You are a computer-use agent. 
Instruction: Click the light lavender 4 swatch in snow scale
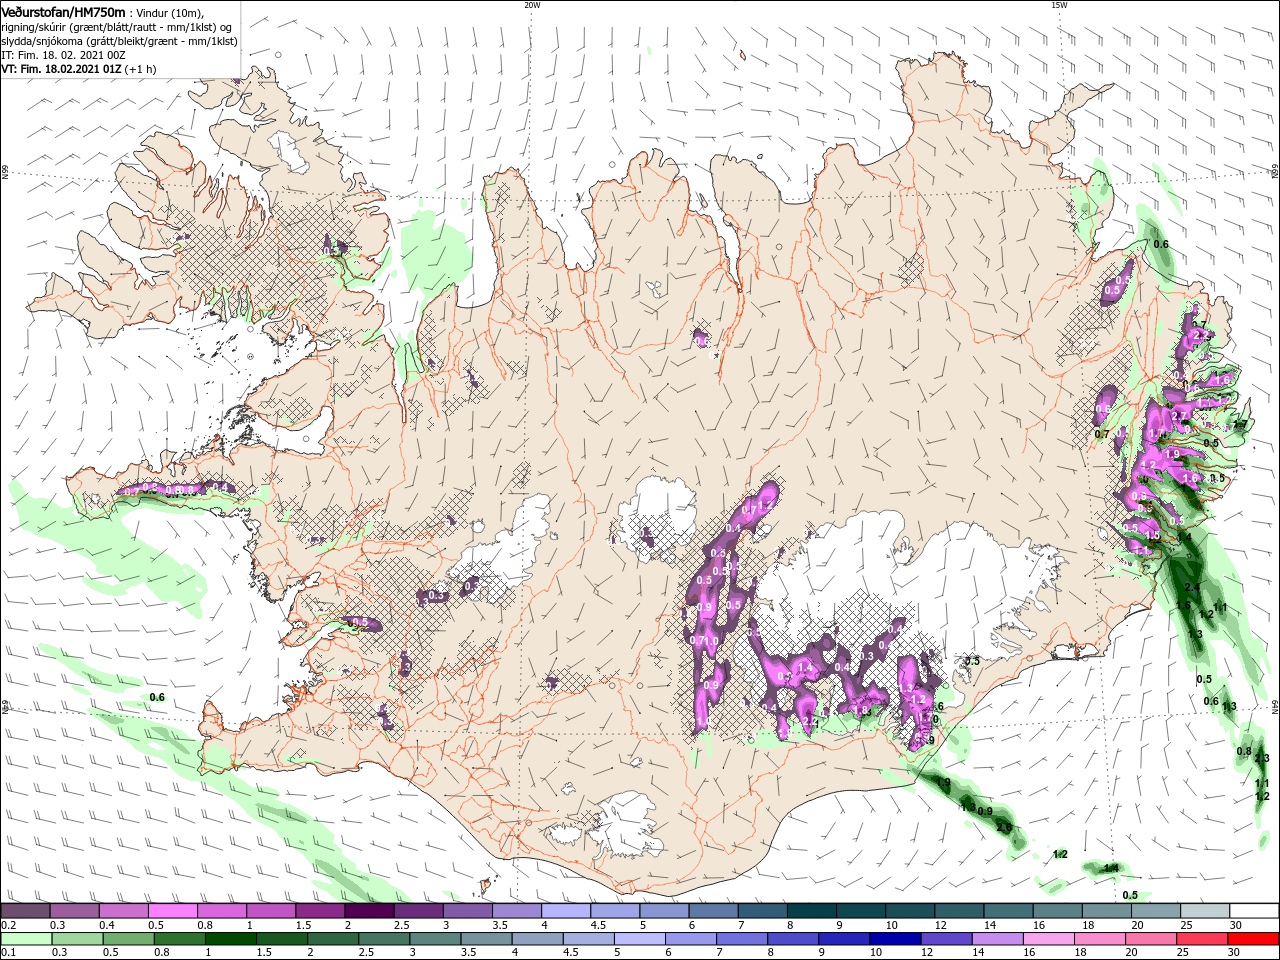tap(565, 911)
